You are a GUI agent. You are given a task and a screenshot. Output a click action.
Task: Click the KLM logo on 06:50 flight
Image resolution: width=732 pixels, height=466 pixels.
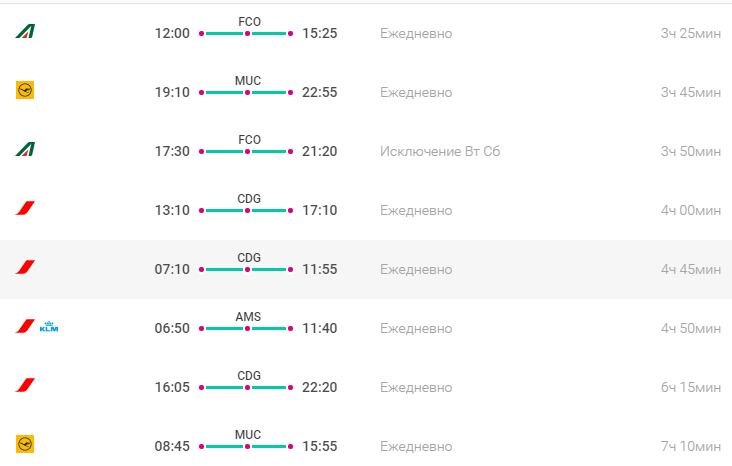49,327
